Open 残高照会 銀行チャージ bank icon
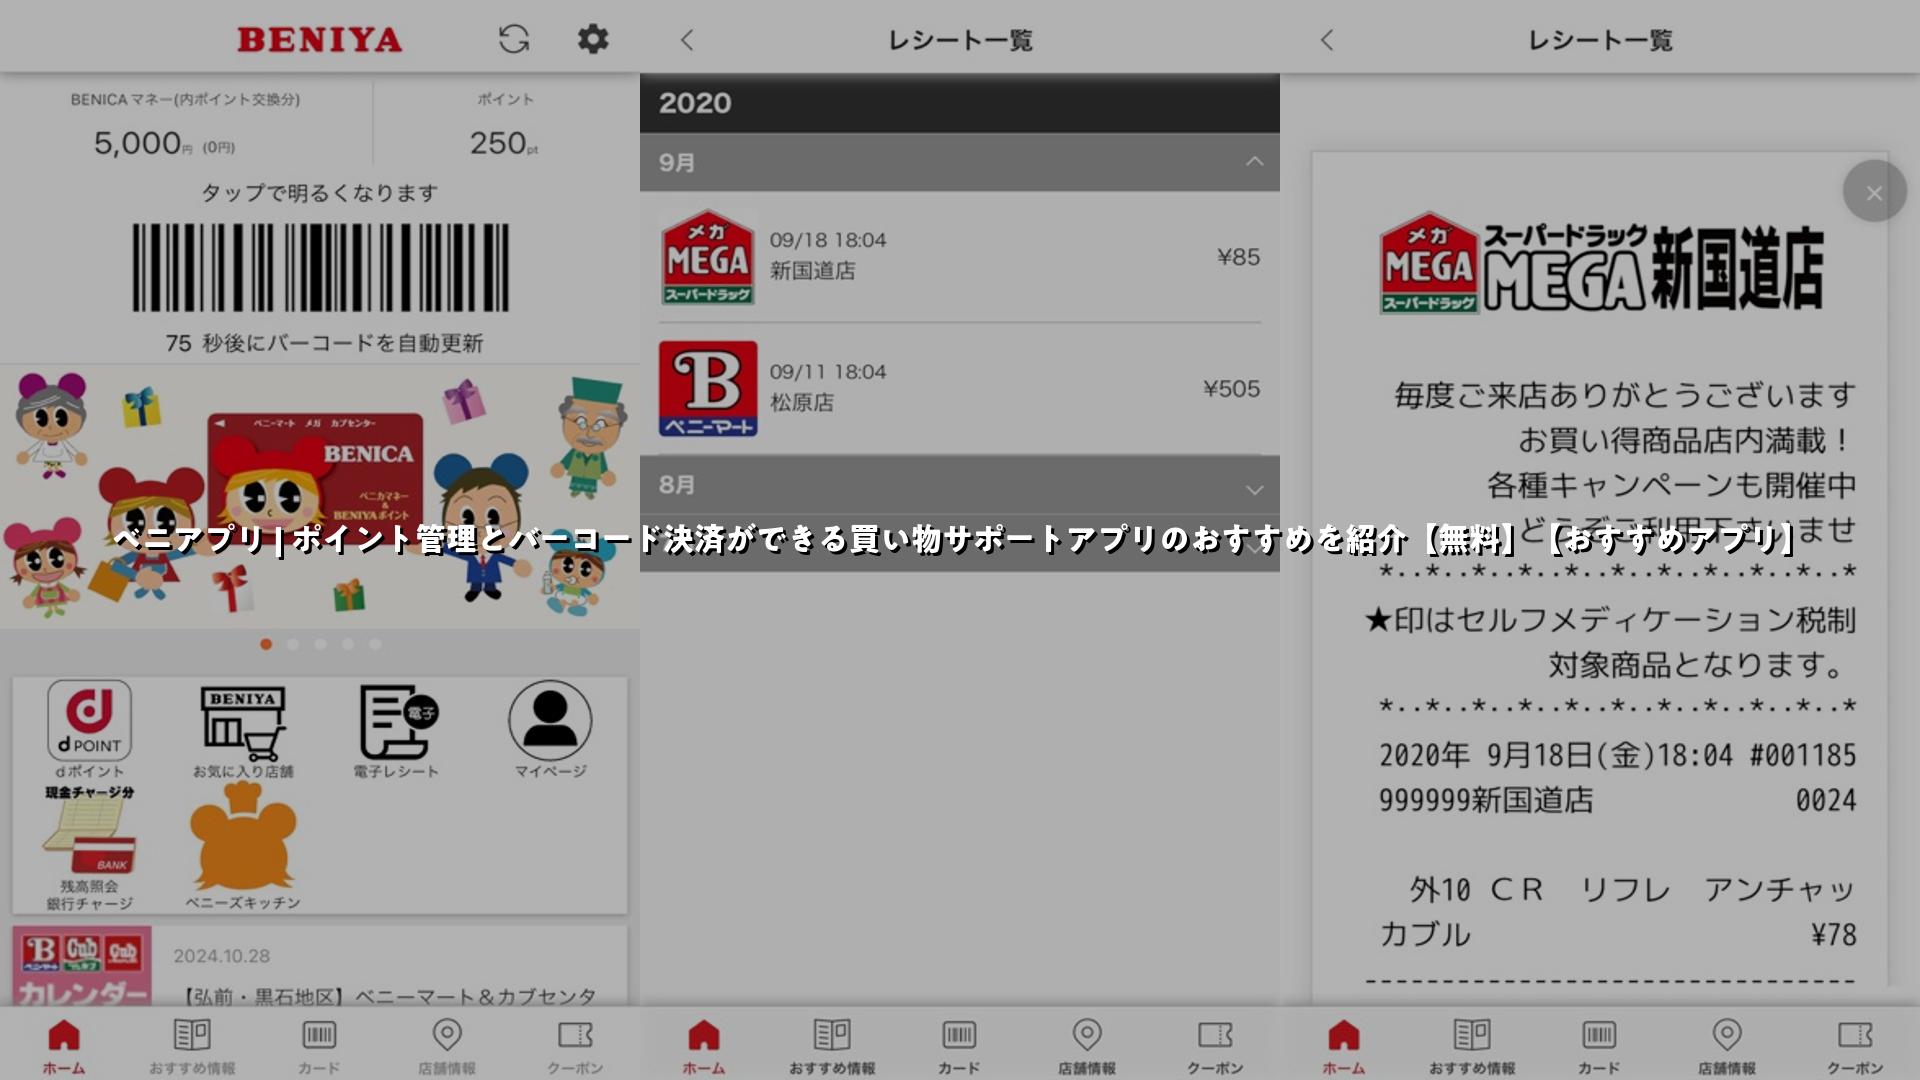Image resolution: width=1920 pixels, height=1080 pixels. coord(89,848)
